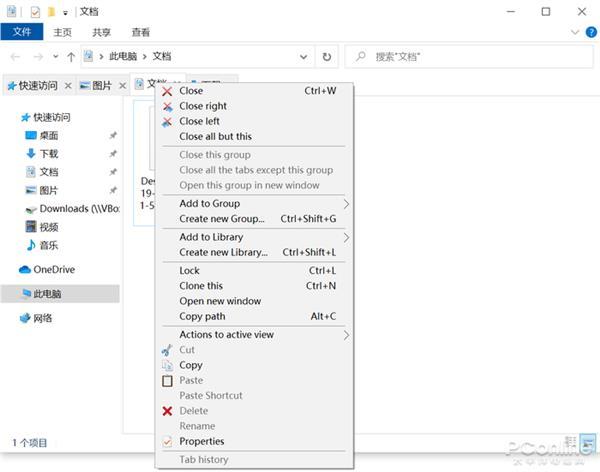Go up one folder level
The image size is (600, 472).
71,57
